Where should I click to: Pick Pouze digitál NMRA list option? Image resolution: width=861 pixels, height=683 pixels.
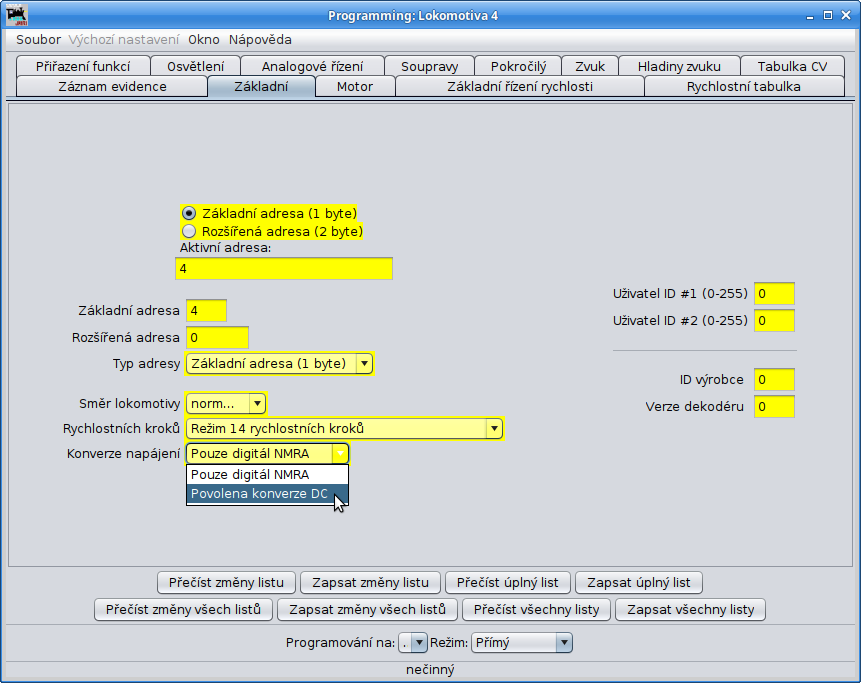tap(267, 474)
